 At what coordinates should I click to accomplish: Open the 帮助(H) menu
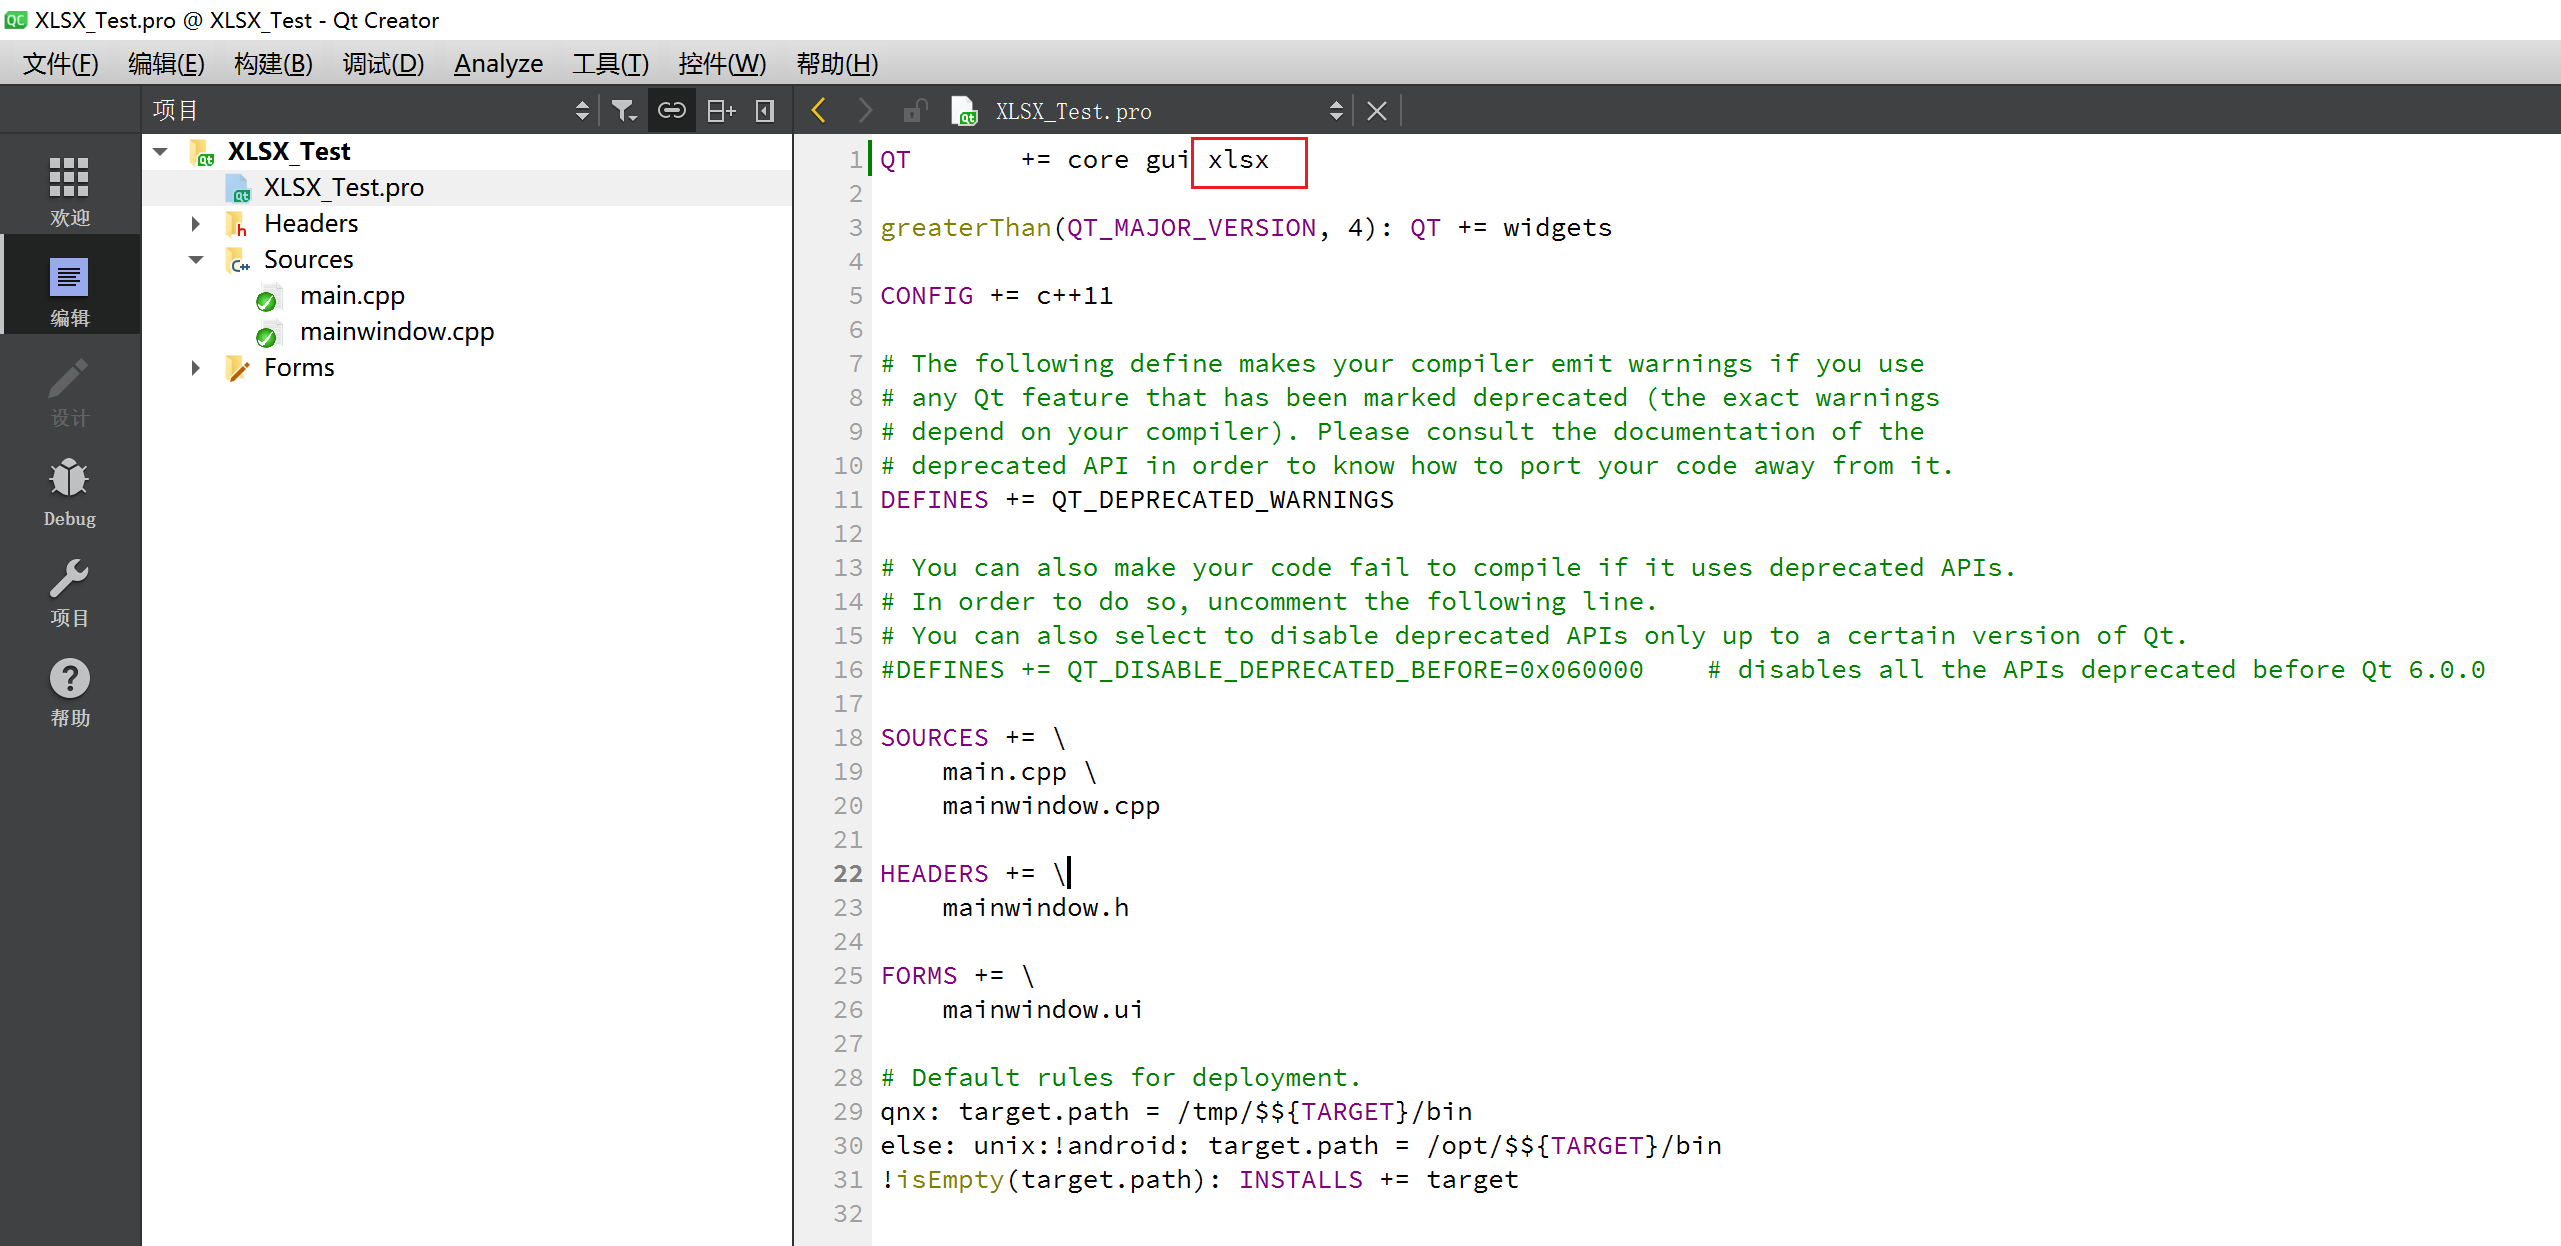(837, 64)
